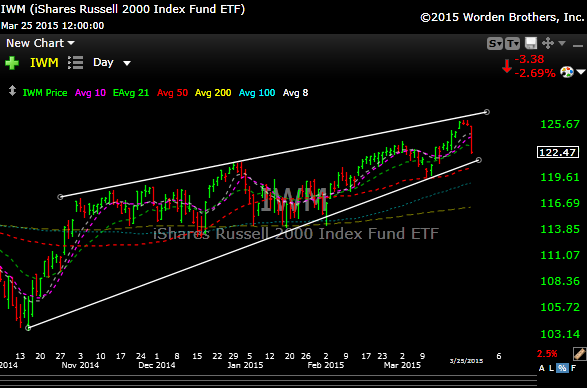
Task: Select the Avg 50 legend label
Action: click(172, 93)
